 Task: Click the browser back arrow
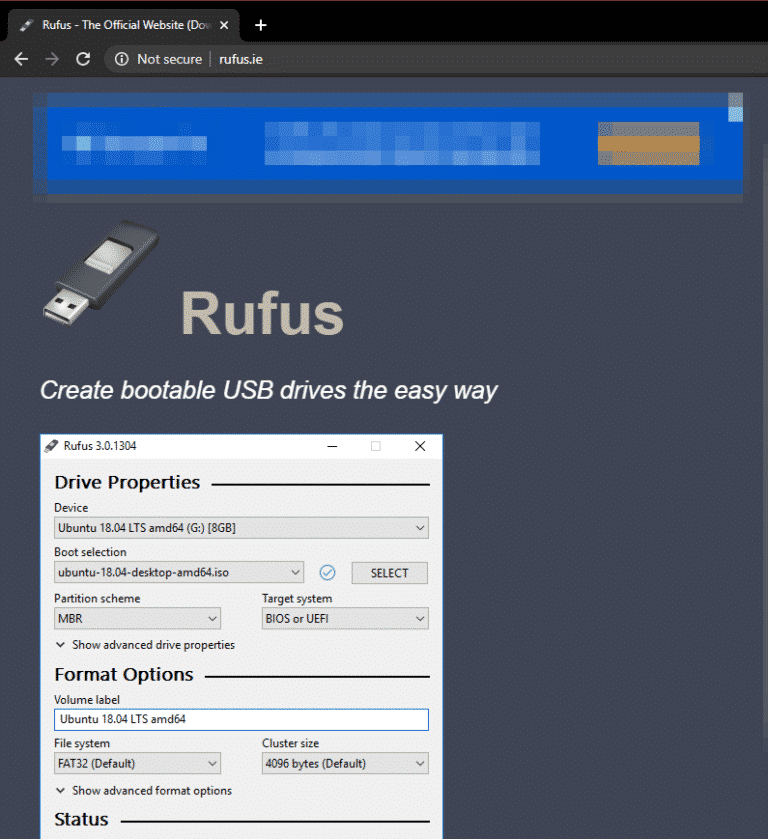21,59
